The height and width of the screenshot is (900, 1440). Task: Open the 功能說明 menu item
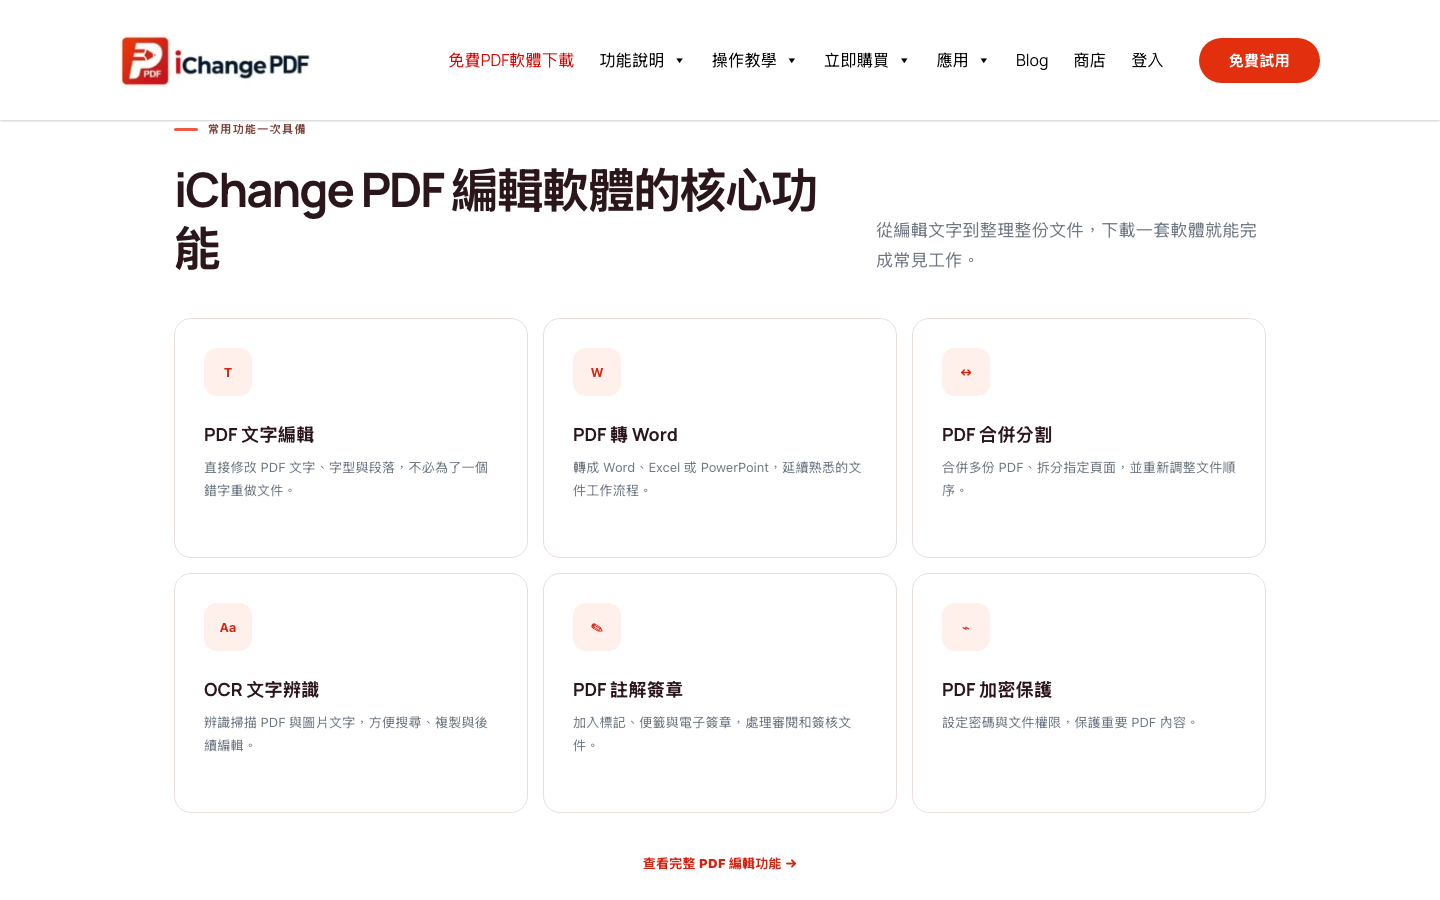pyautogui.click(x=632, y=60)
